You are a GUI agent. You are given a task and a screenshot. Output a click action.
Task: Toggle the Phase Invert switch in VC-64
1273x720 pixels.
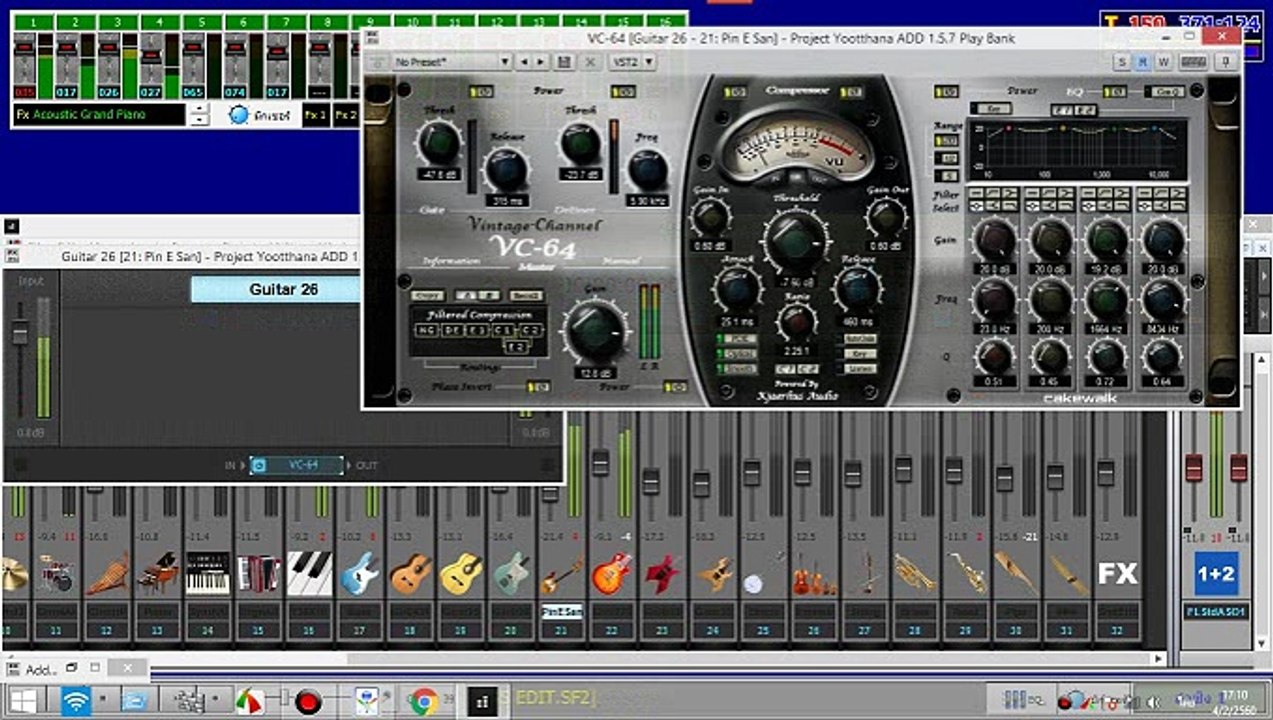[538, 386]
